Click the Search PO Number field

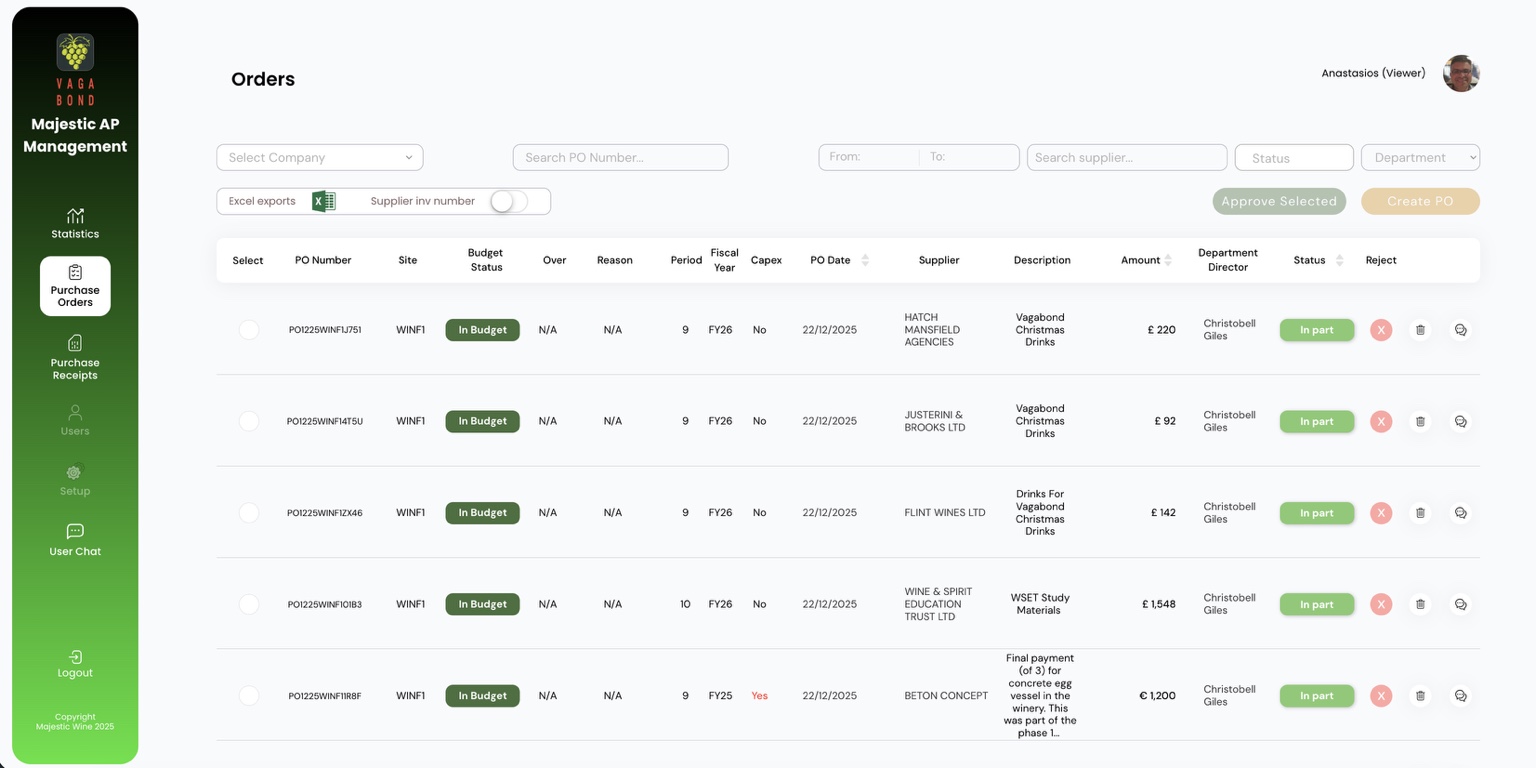point(620,157)
